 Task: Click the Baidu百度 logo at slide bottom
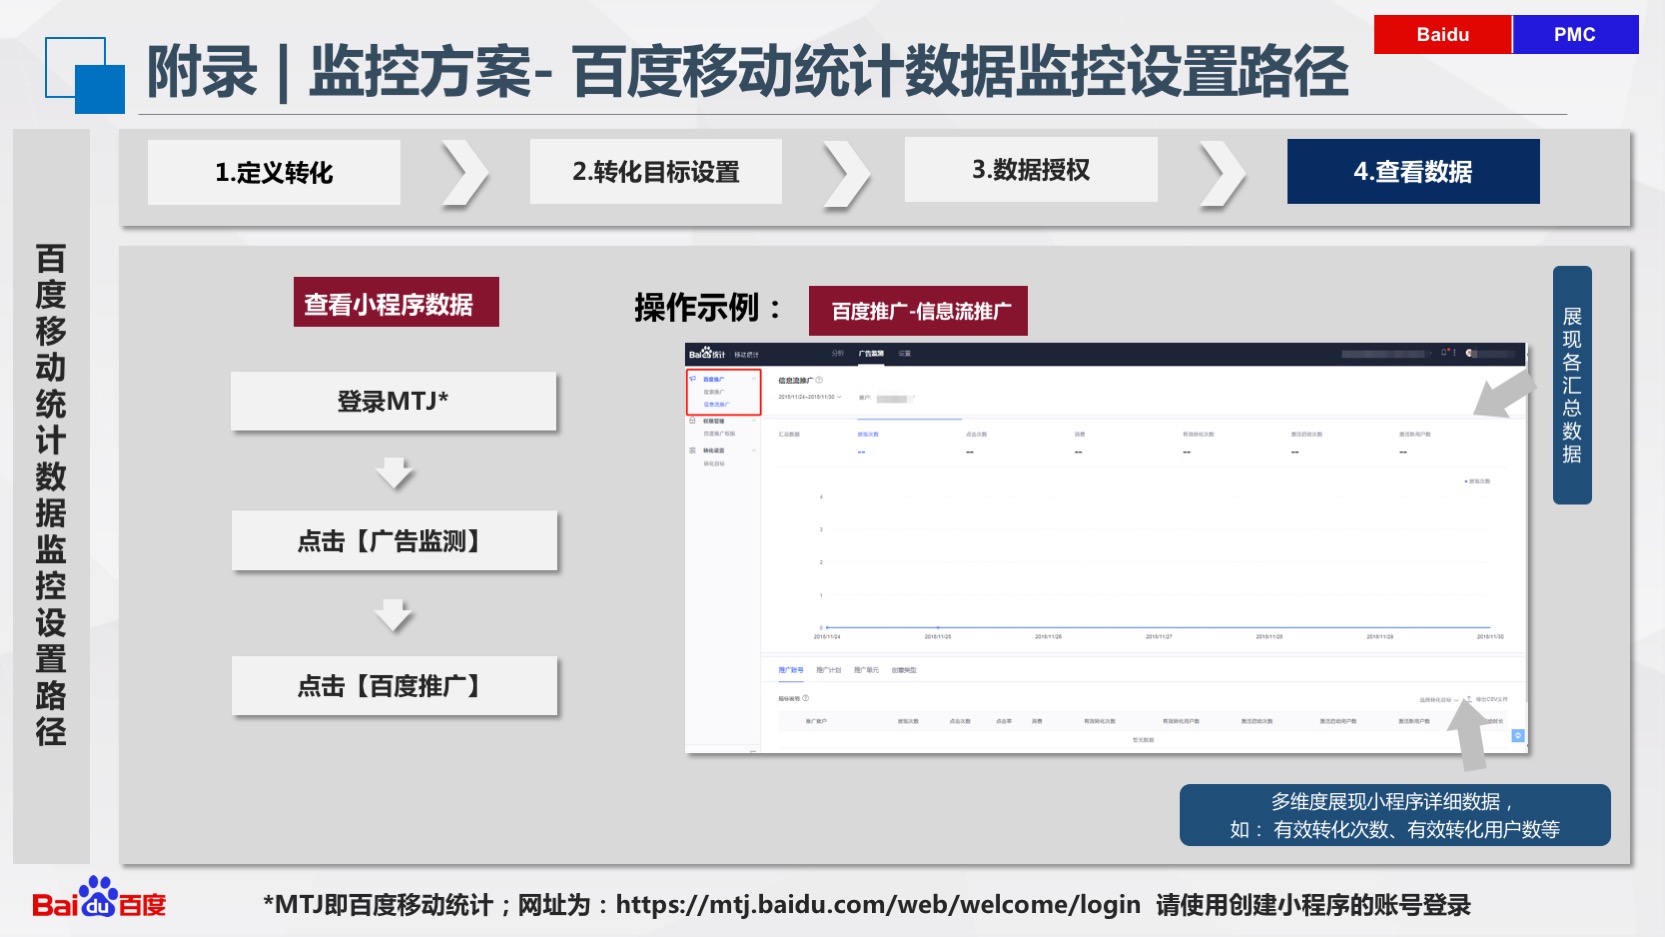98,899
